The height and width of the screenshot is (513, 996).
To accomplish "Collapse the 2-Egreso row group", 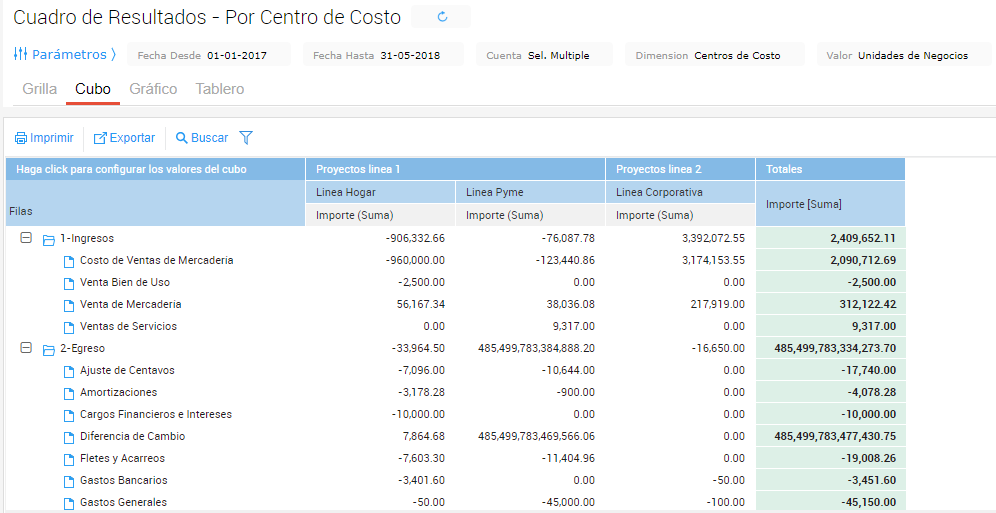I will (26, 348).
